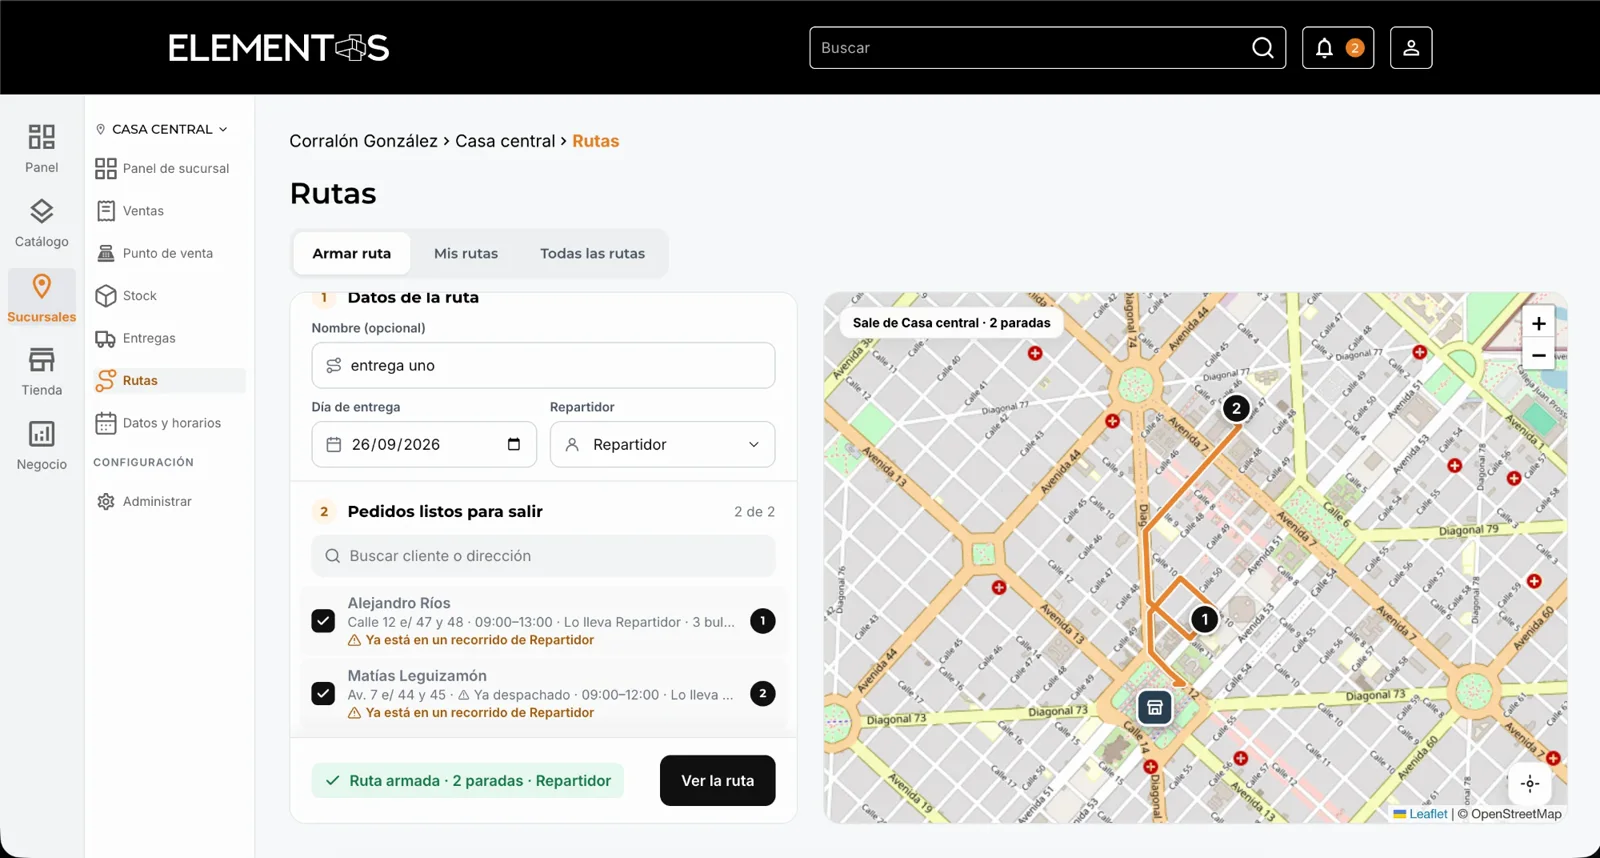Open the Catálogo section icon

click(41, 211)
